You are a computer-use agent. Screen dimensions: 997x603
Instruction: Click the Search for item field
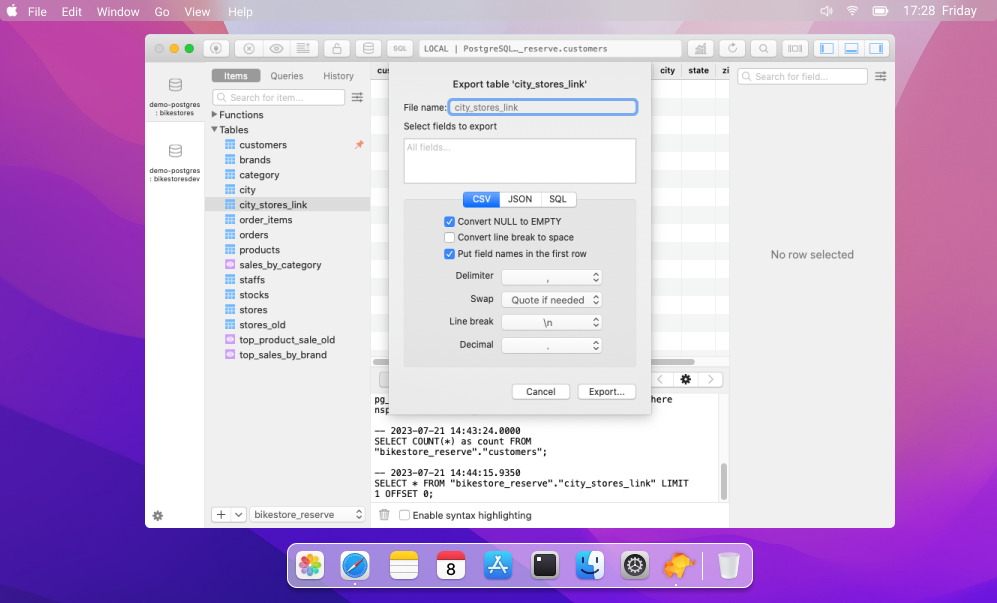pyautogui.click(x=278, y=97)
